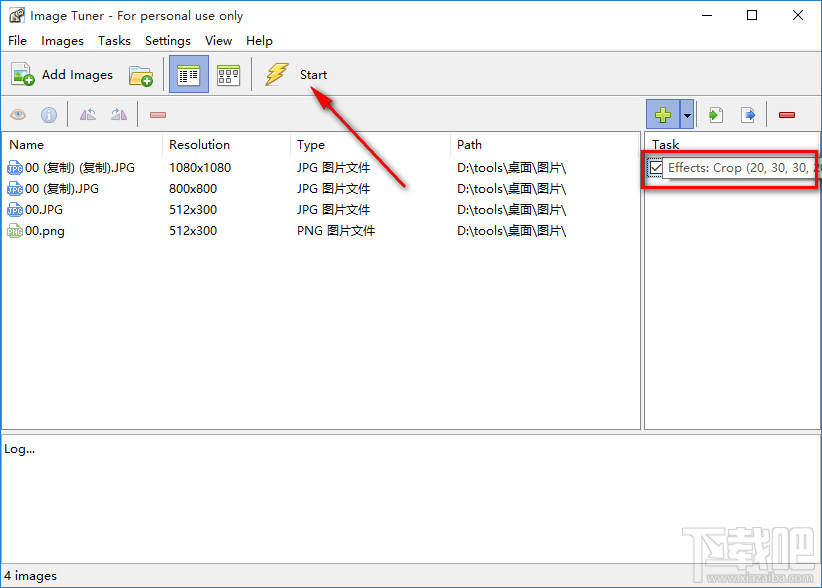Select the Effects: Crop task entry
Screen dimensions: 822x588
point(742,168)
